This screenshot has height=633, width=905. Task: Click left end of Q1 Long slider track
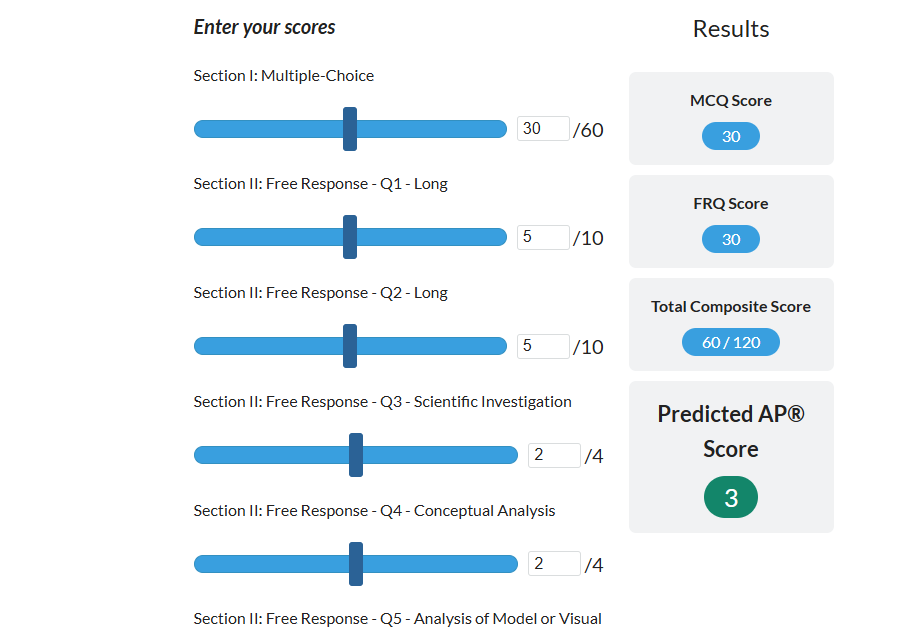pyautogui.click(x=201, y=237)
